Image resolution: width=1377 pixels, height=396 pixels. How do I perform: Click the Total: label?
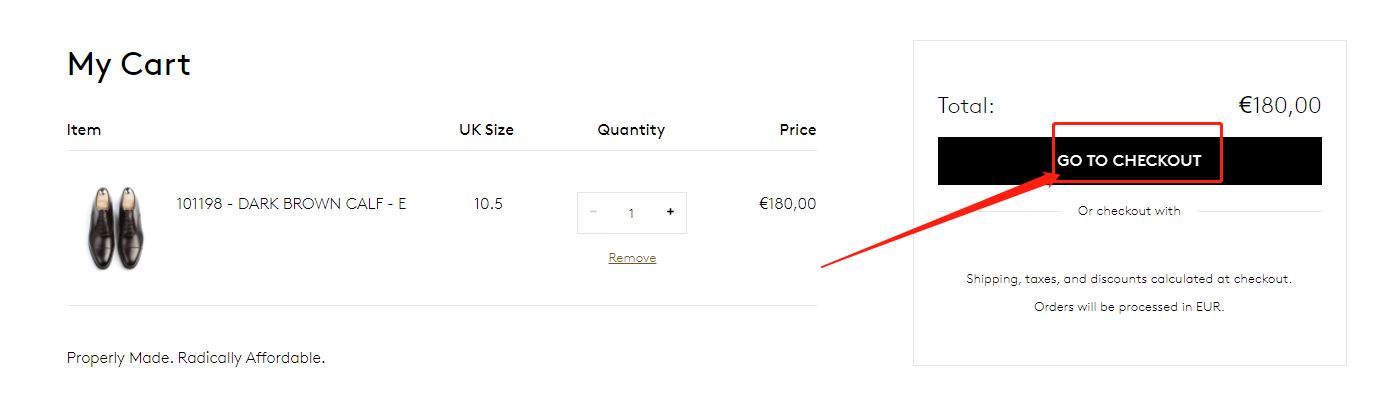coord(966,106)
